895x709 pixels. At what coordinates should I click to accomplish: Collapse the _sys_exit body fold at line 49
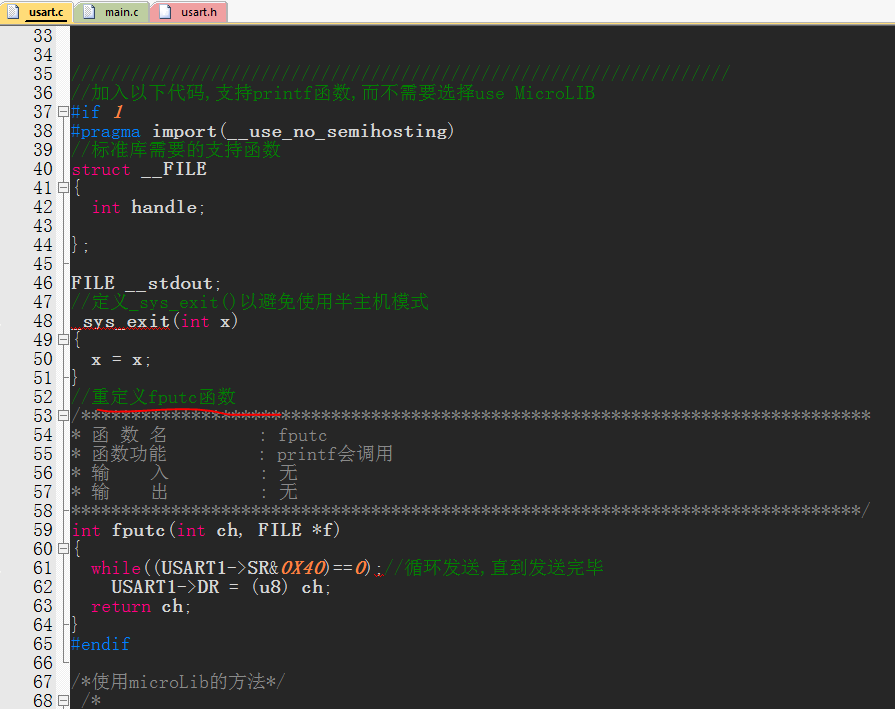point(63,340)
